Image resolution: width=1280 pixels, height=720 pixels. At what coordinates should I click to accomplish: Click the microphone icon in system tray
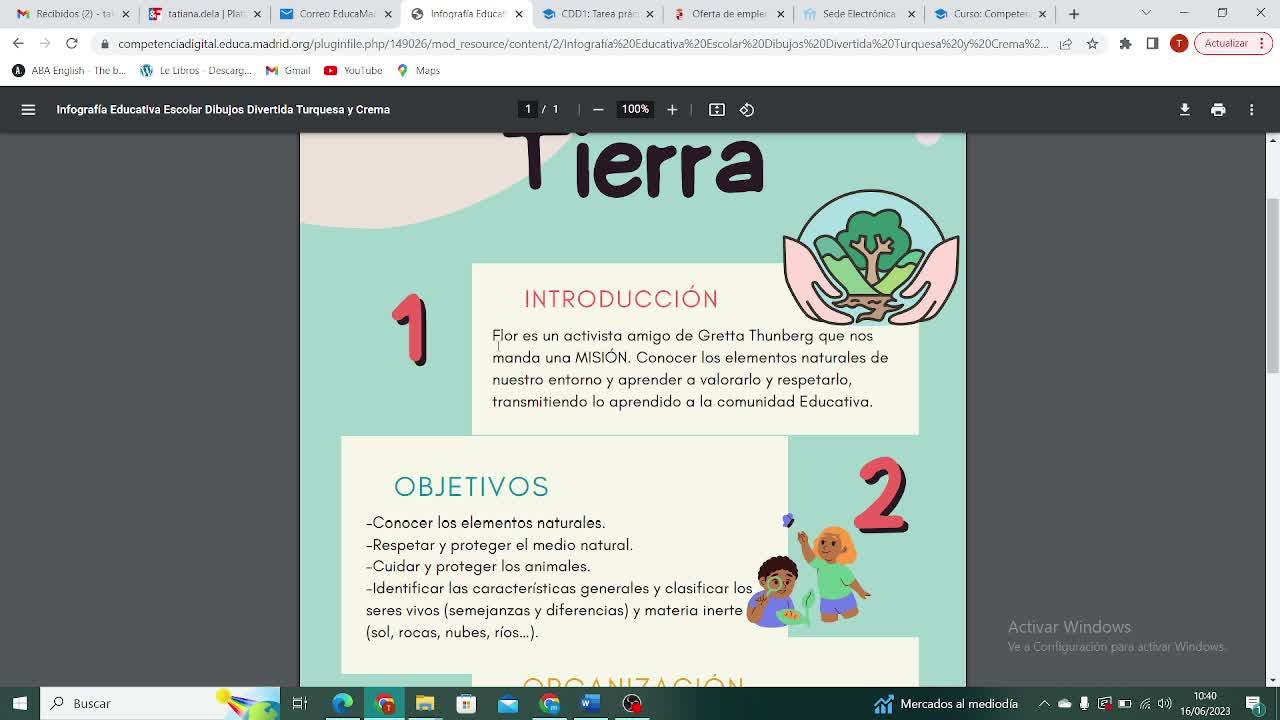pyautogui.click(x=1084, y=703)
